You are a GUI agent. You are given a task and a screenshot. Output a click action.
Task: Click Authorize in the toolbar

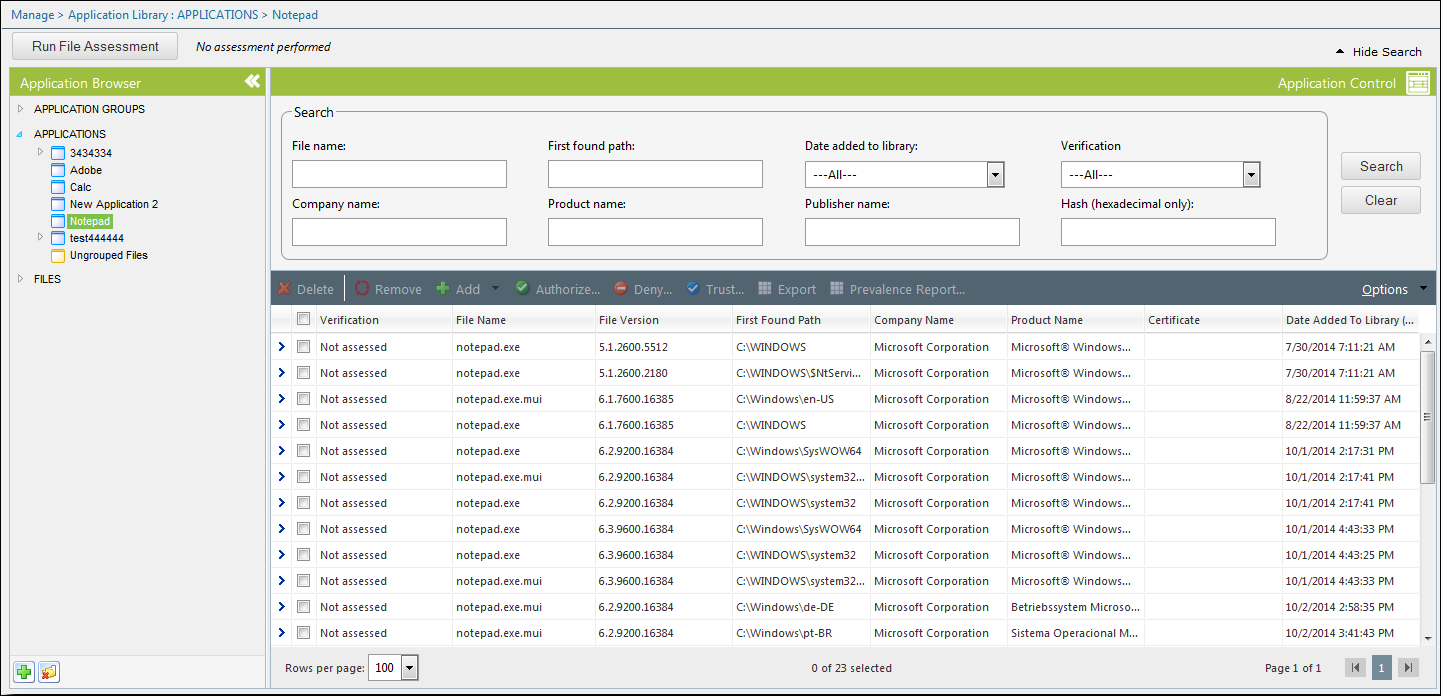(x=557, y=289)
